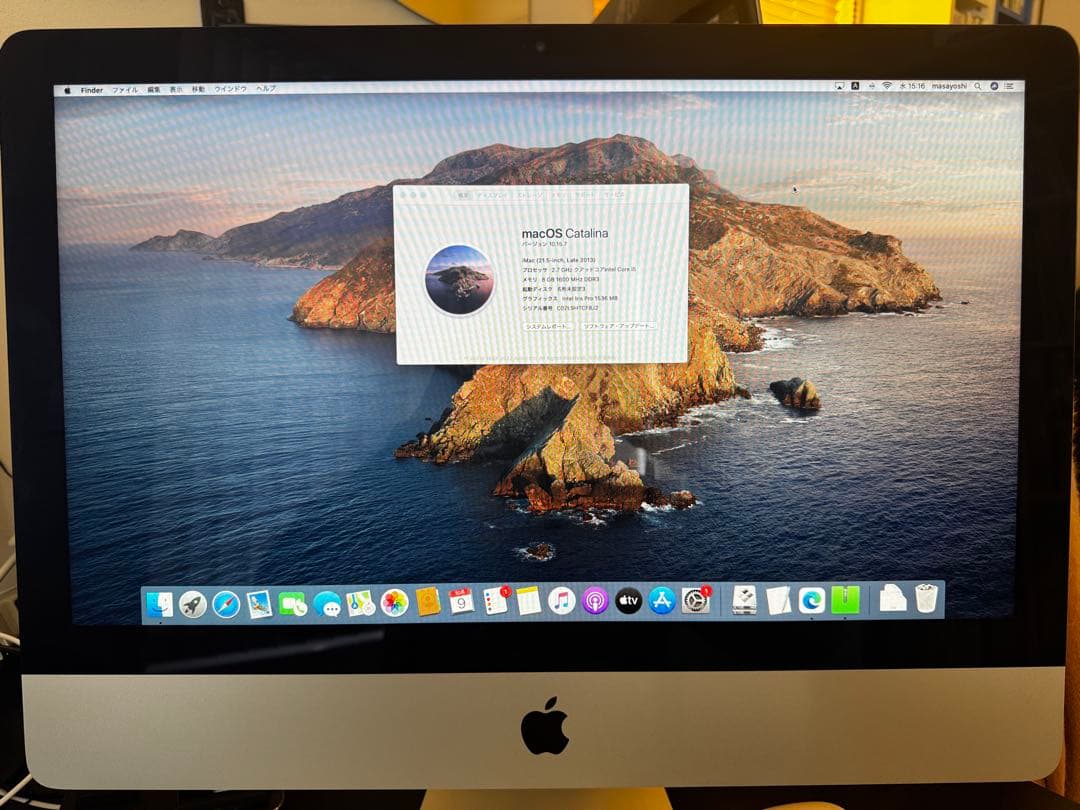The image size is (1080, 810).
Task: Click the ソフトウェア・アップデート button
Action: pos(618,327)
